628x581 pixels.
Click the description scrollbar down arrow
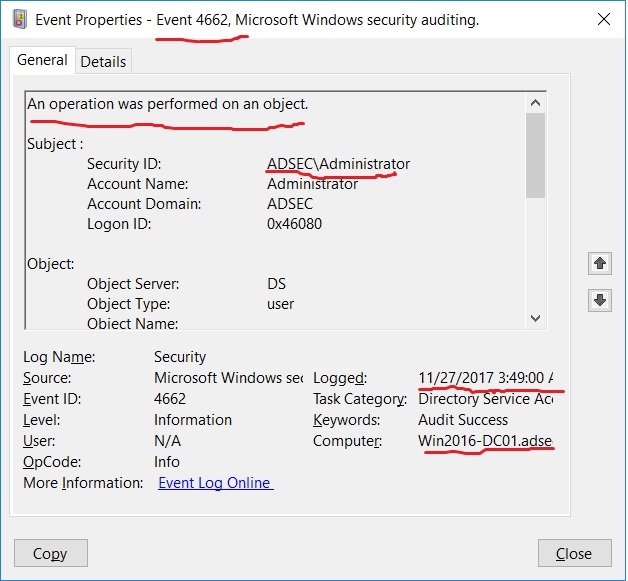tap(535, 317)
